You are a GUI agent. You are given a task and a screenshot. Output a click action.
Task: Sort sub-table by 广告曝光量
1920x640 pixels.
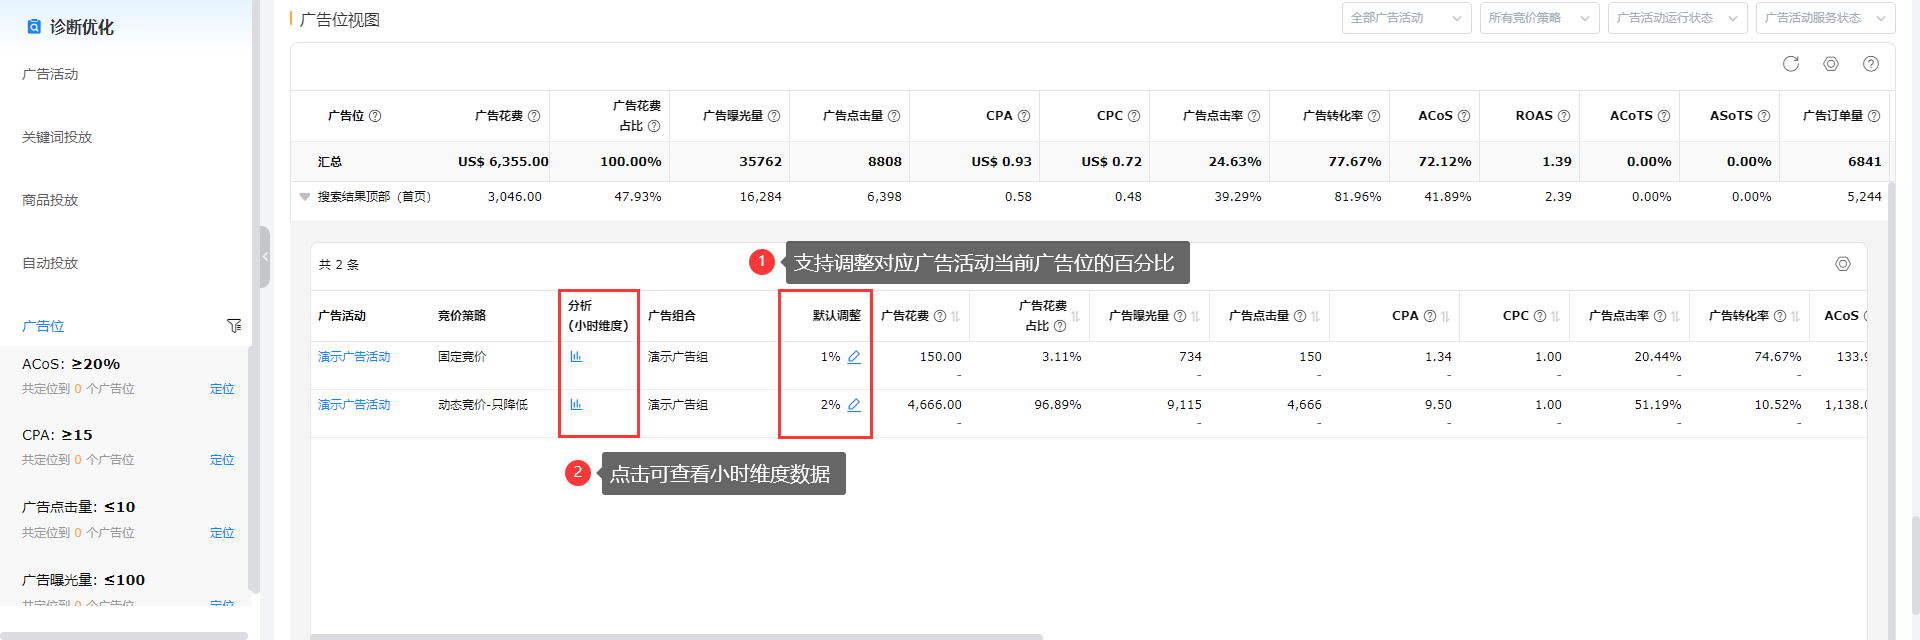1195,316
